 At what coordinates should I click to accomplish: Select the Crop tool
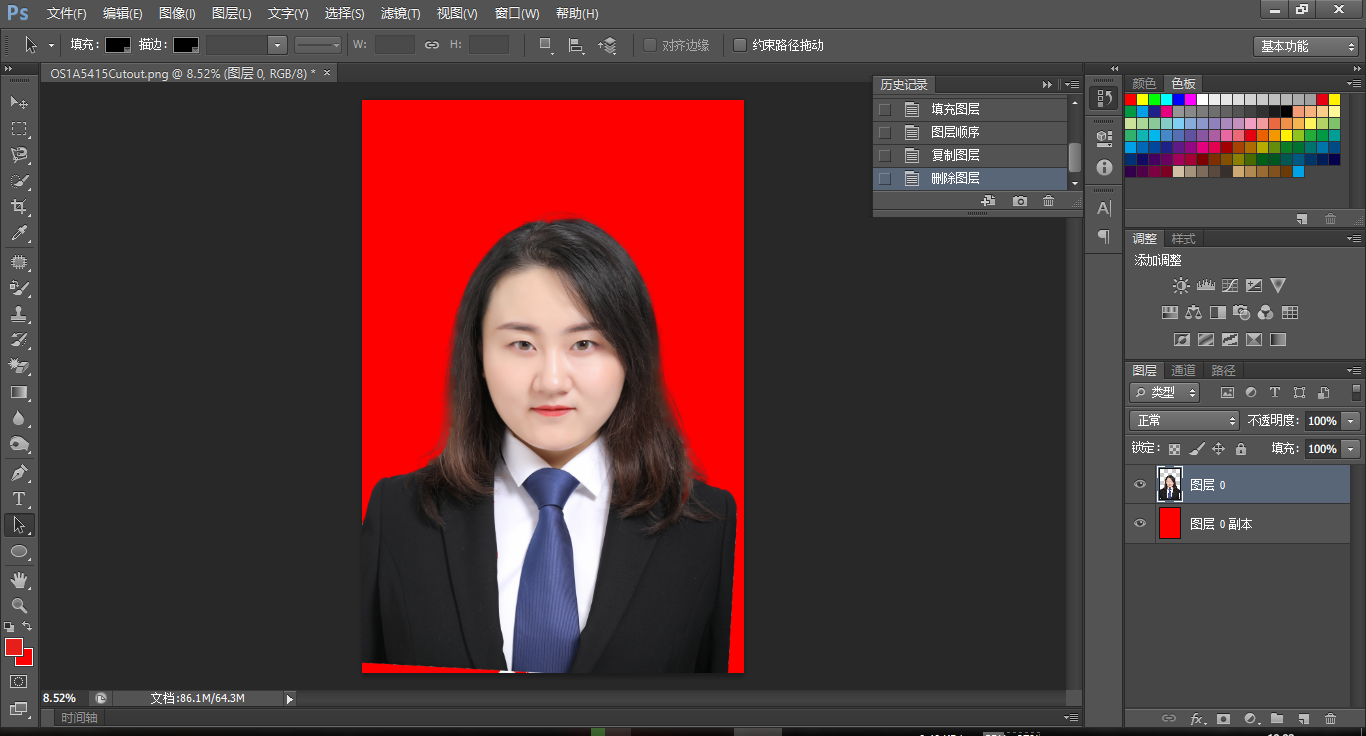pos(19,207)
